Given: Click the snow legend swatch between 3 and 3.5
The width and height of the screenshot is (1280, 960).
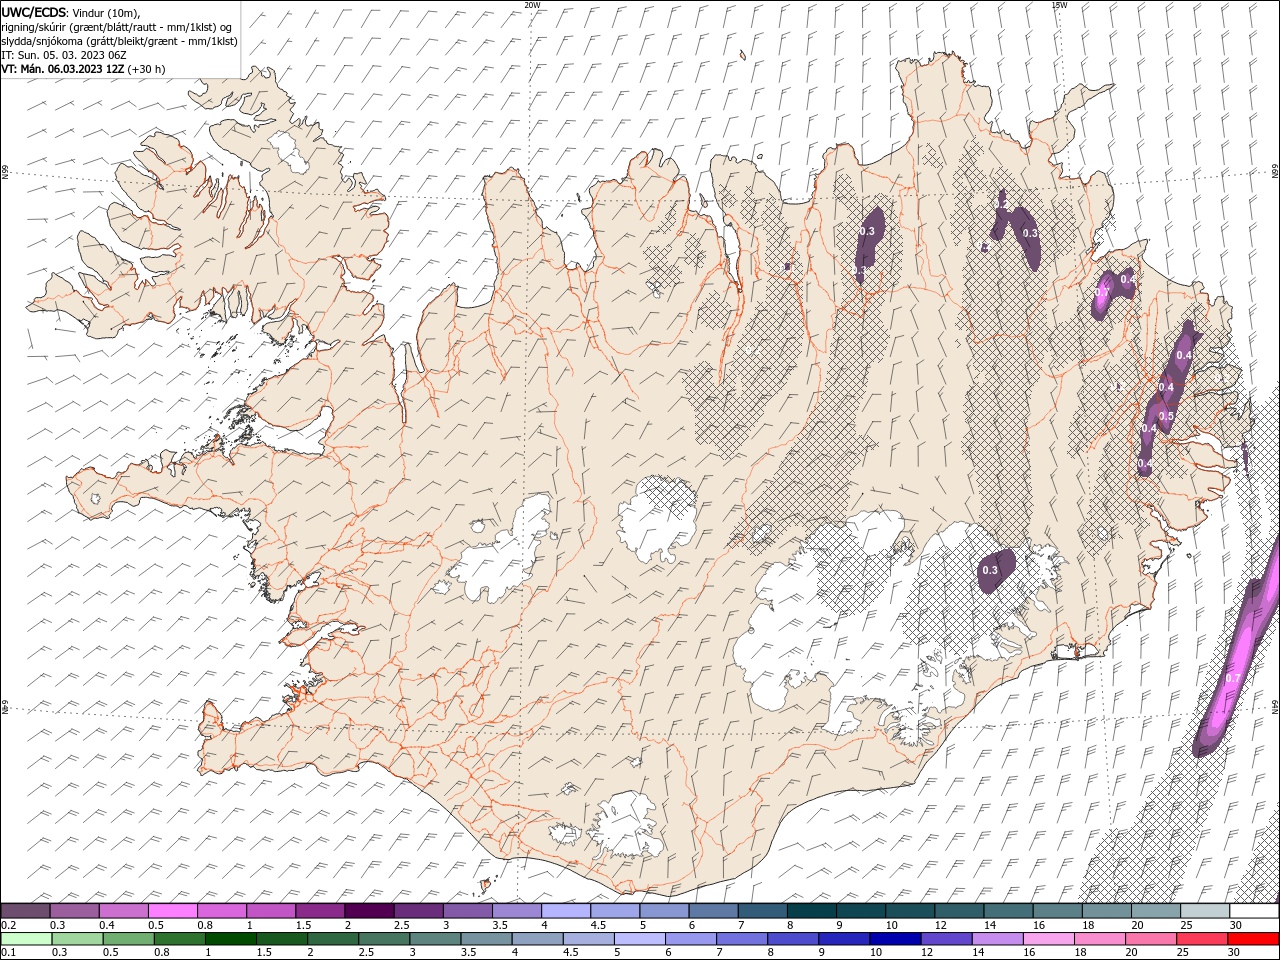Looking at the screenshot, I should click(x=468, y=911).
